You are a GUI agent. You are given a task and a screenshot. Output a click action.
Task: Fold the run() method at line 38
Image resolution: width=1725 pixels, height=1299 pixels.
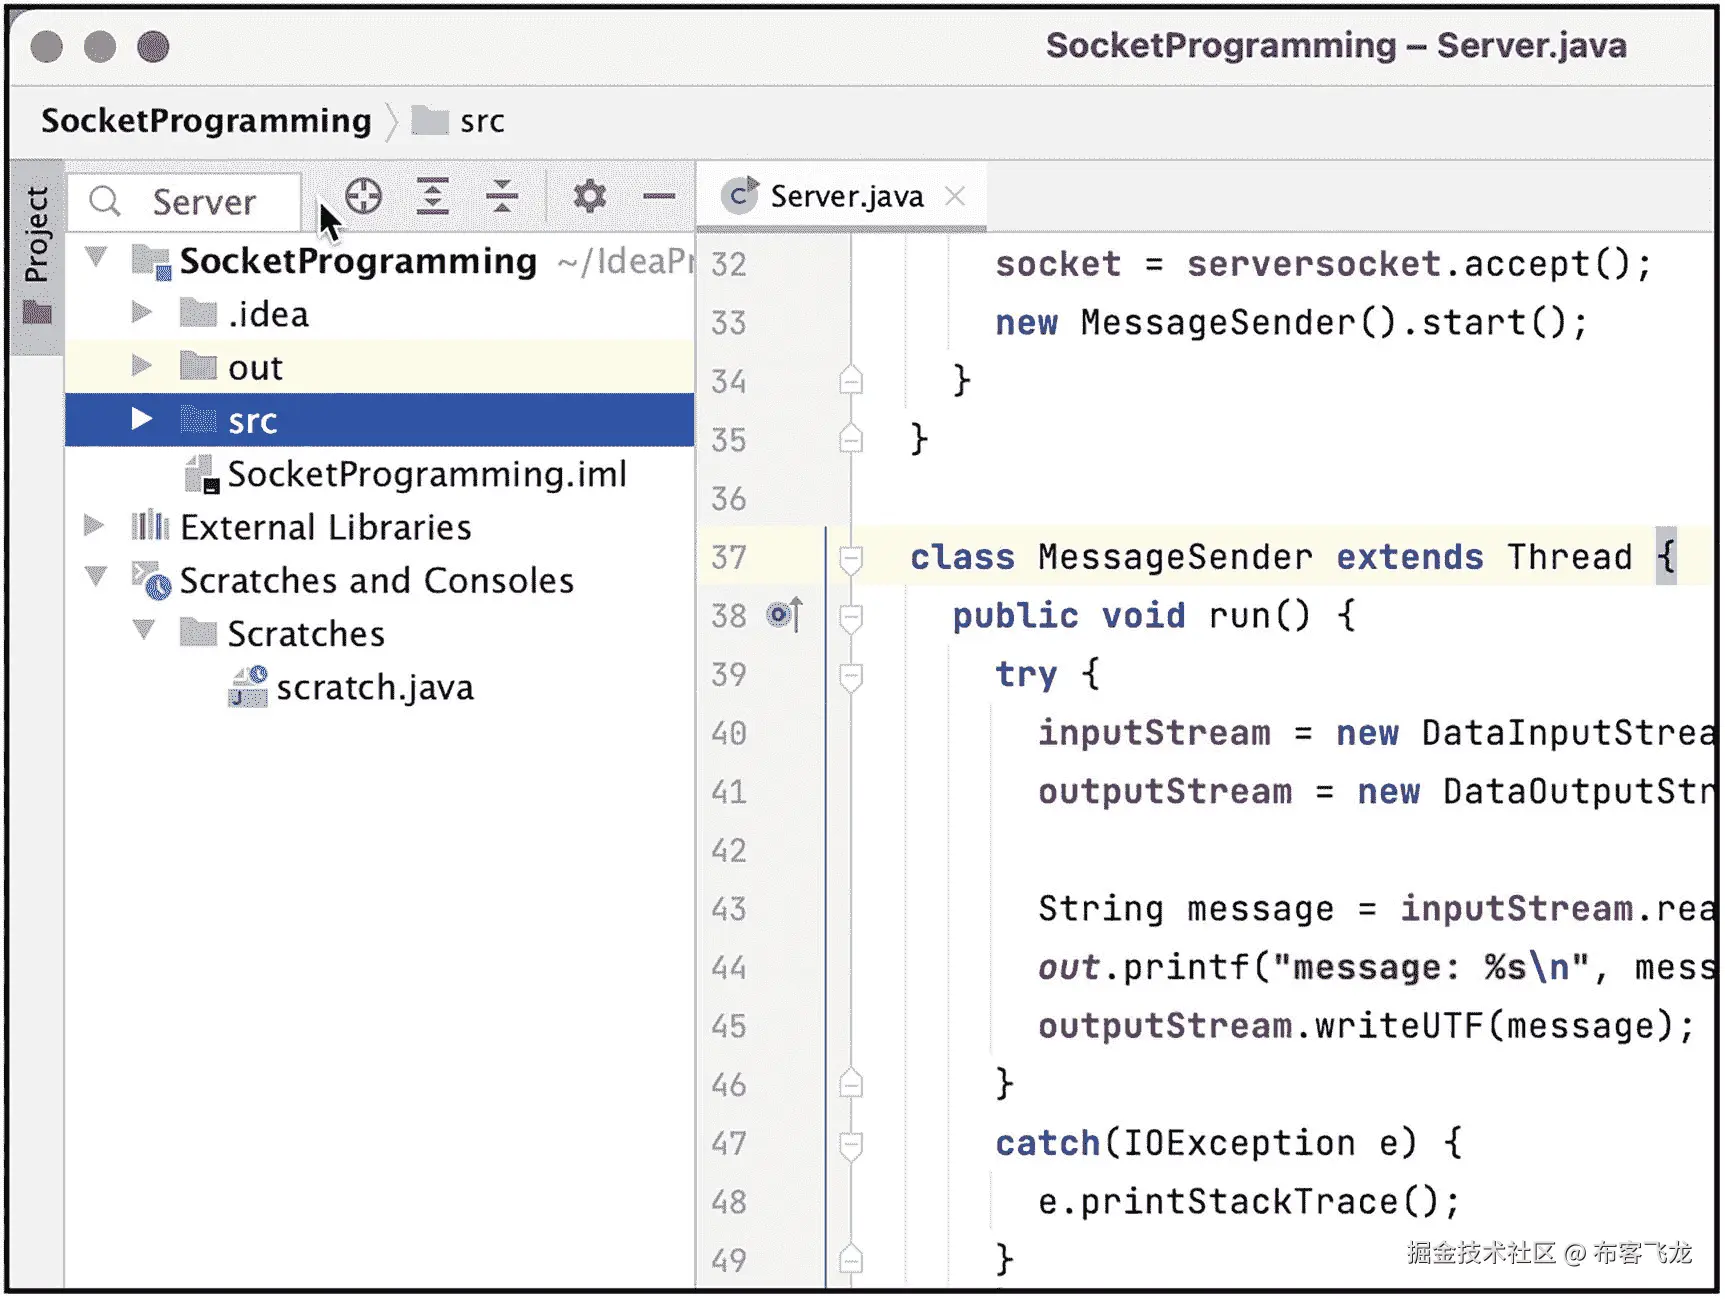(x=851, y=617)
